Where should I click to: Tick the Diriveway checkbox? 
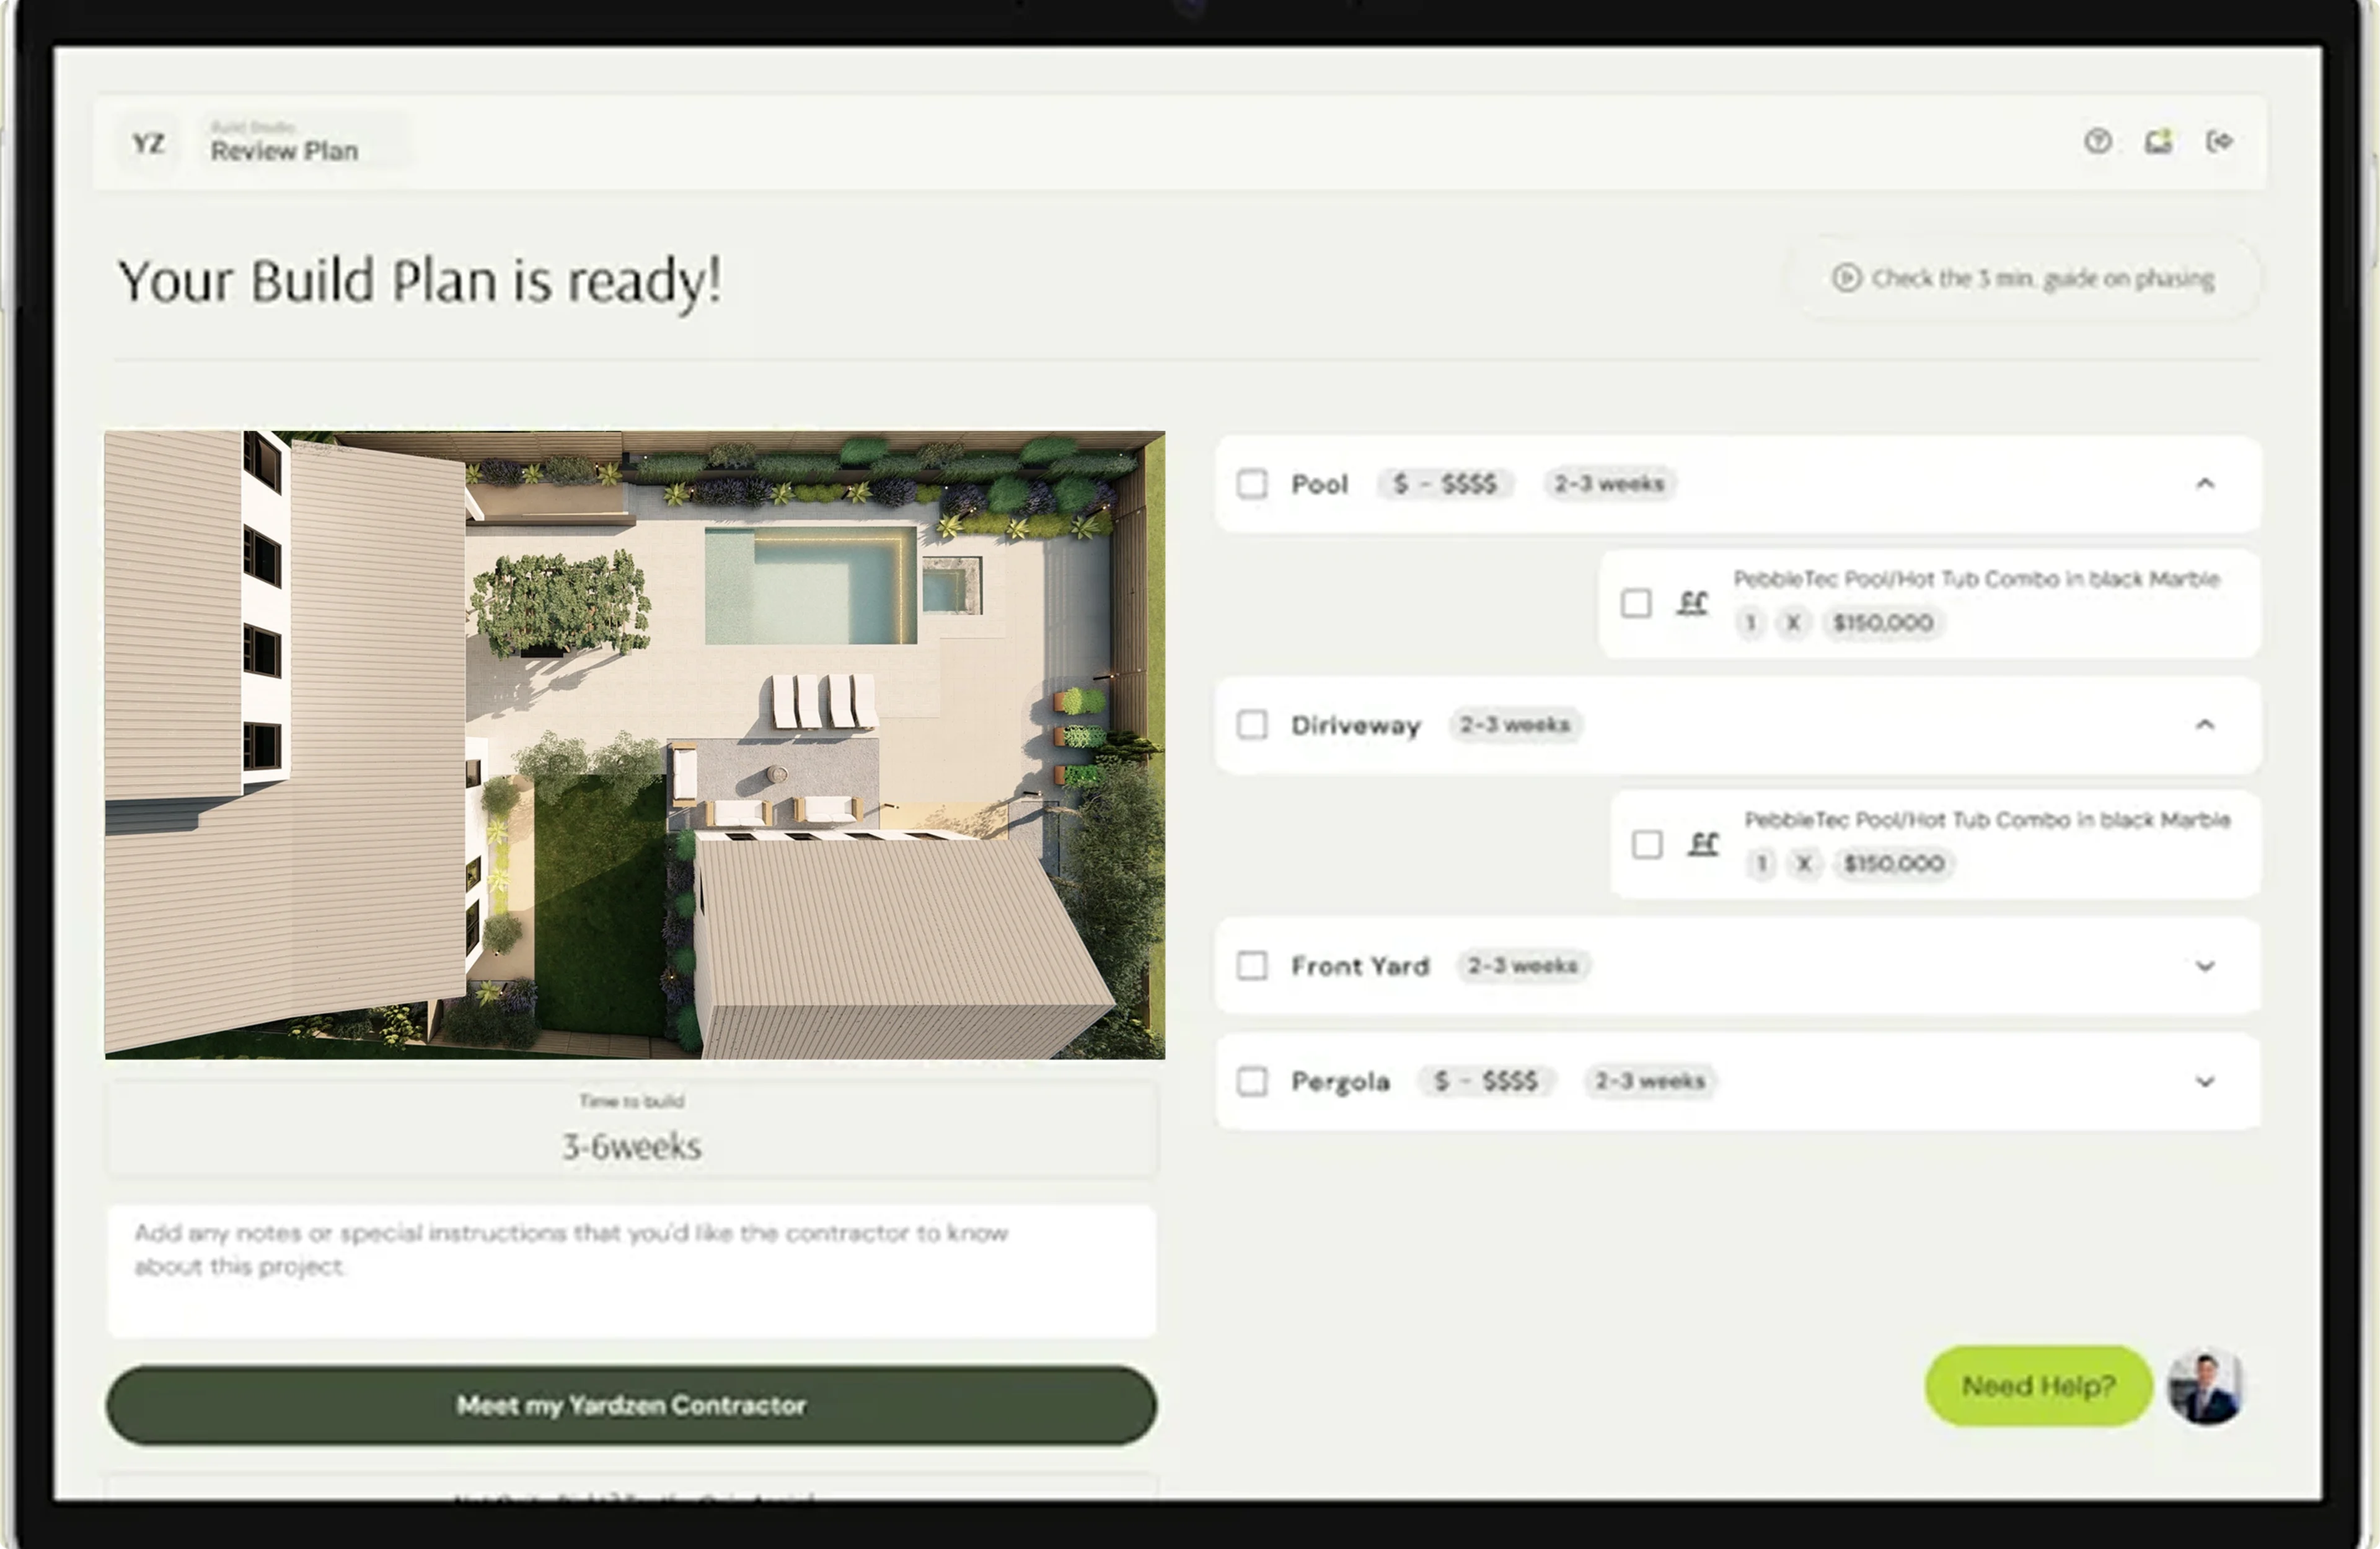1252,725
